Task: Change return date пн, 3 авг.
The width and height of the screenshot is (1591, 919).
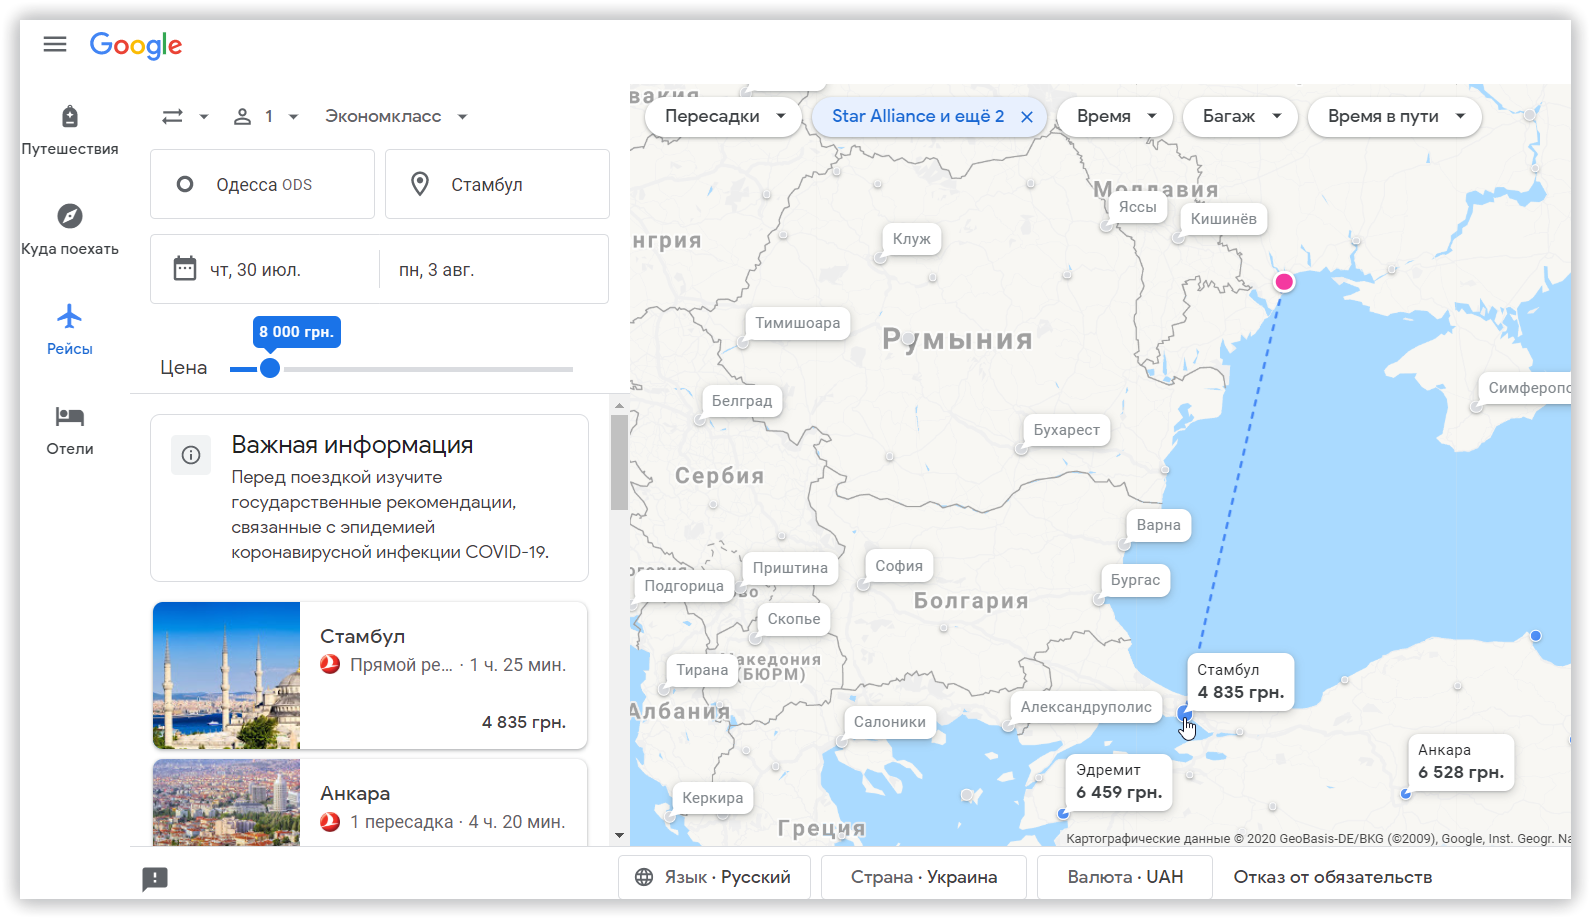Action: click(437, 270)
